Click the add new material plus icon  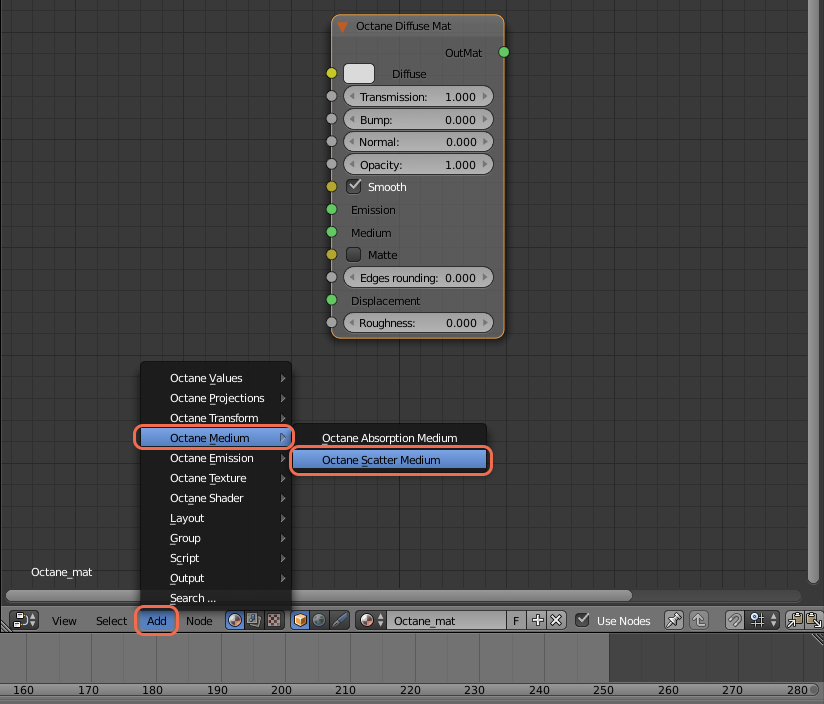[x=538, y=620]
